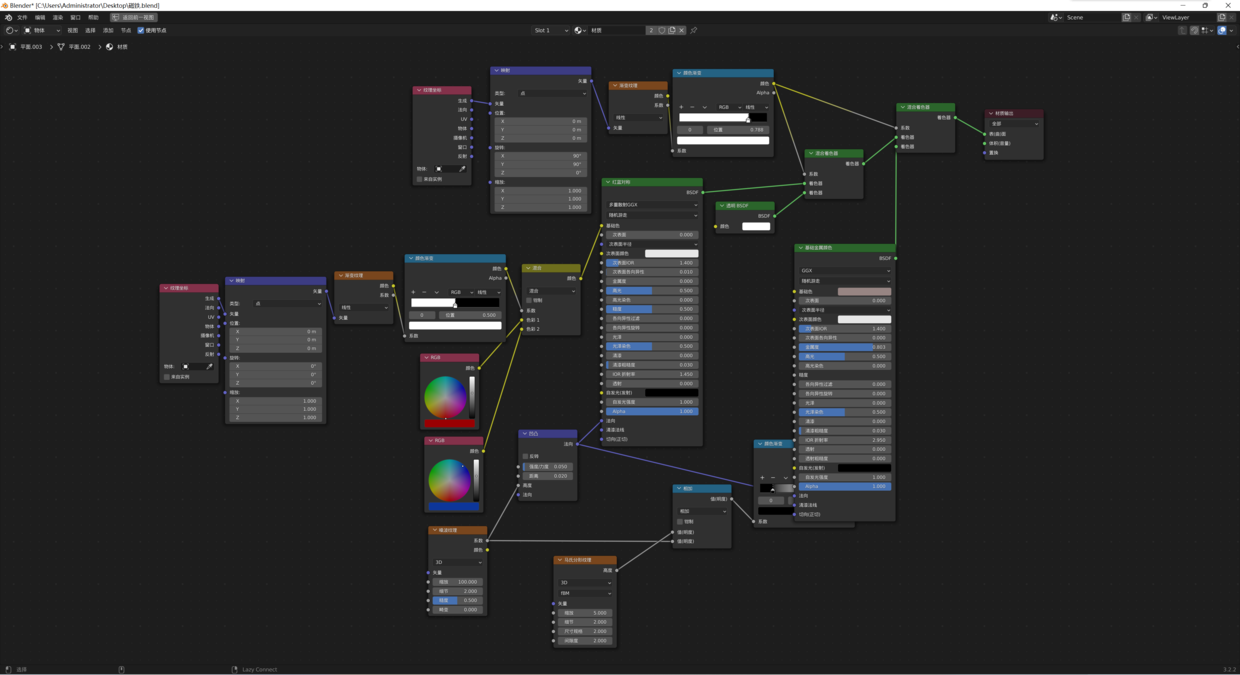Click the material browse sphere icon
This screenshot has height=675, width=1240.
(580, 30)
